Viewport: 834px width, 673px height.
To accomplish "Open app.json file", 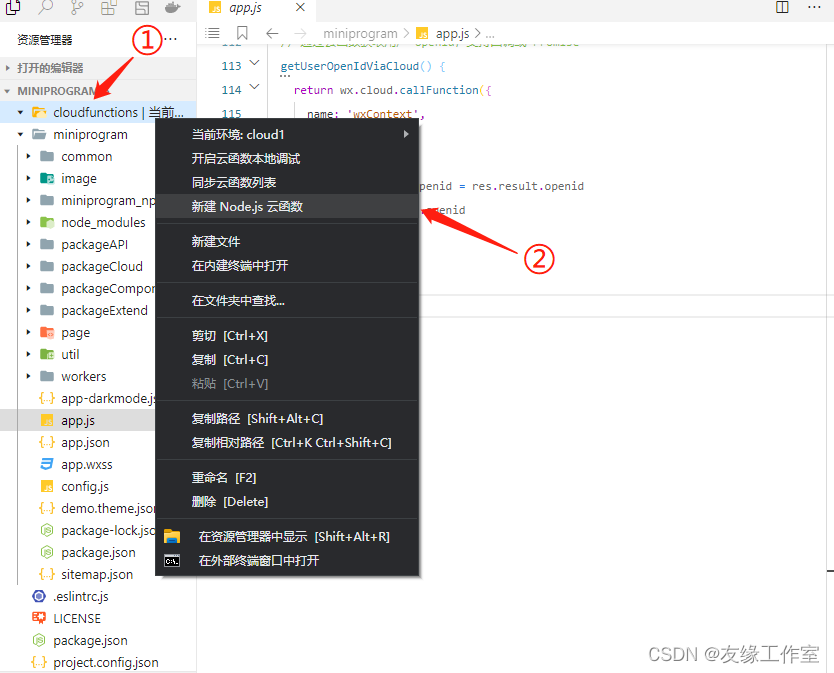I will point(85,443).
